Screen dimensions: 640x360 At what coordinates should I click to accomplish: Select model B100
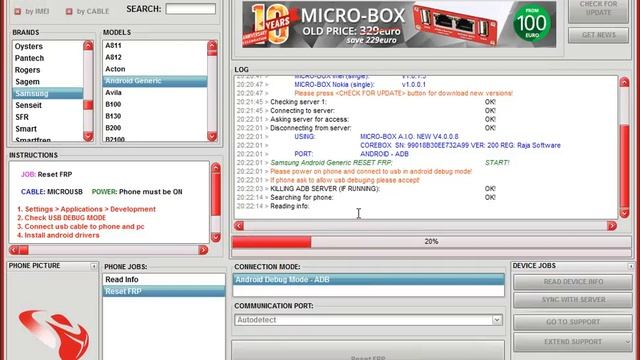pos(155,105)
